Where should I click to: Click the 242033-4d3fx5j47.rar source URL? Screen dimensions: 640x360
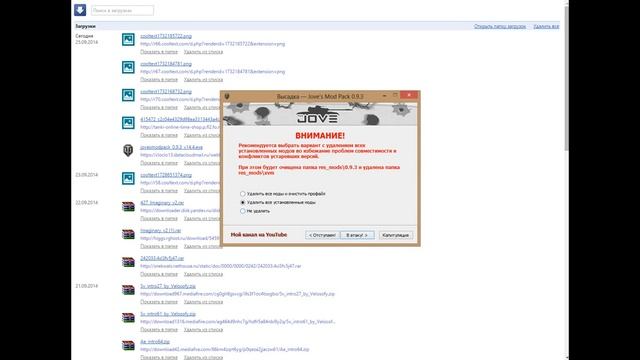tap(220, 266)
